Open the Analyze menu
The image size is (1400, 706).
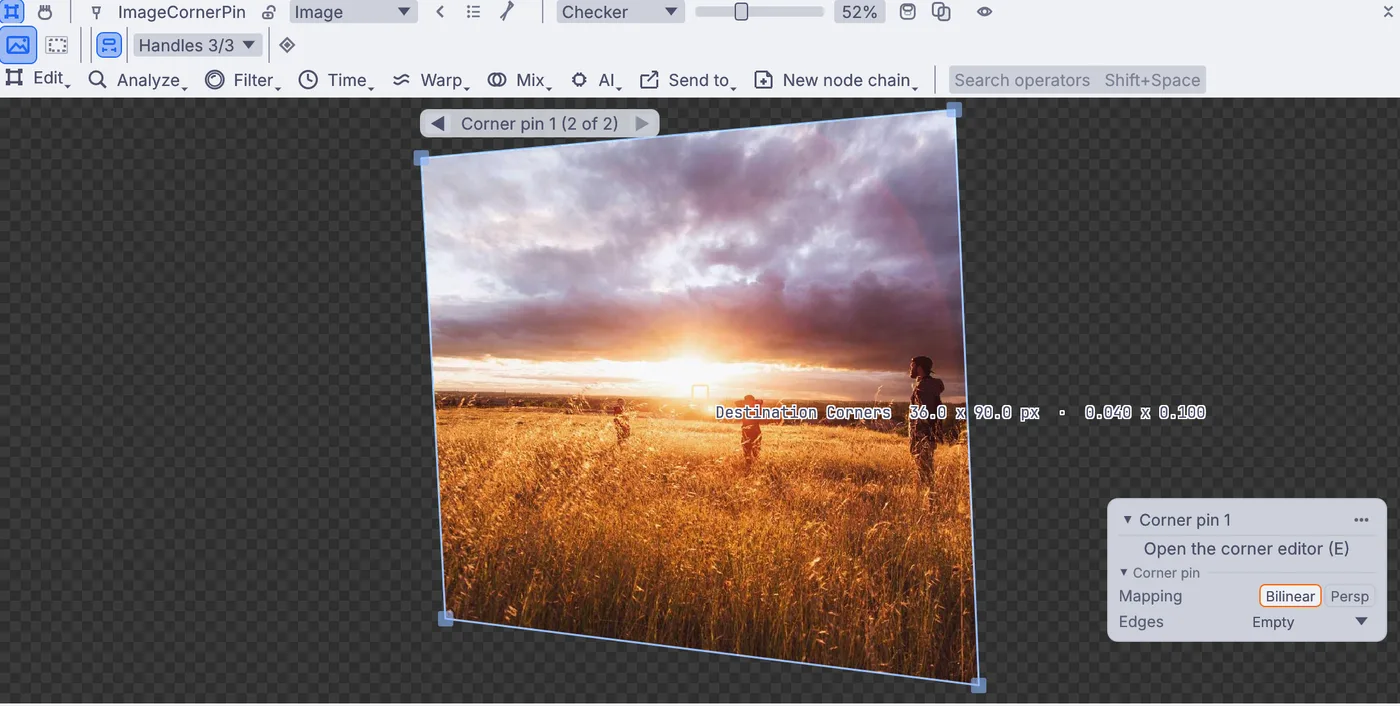coord(138,80)
